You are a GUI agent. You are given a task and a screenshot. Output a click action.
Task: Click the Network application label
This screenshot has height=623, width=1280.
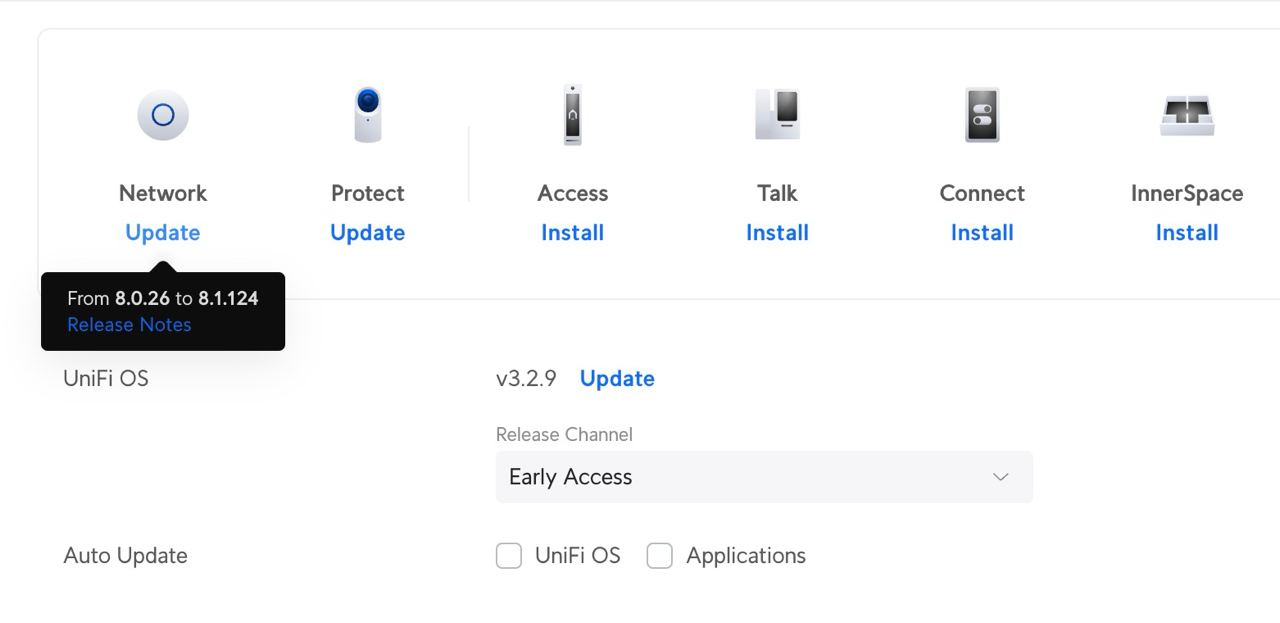point(163,193)
